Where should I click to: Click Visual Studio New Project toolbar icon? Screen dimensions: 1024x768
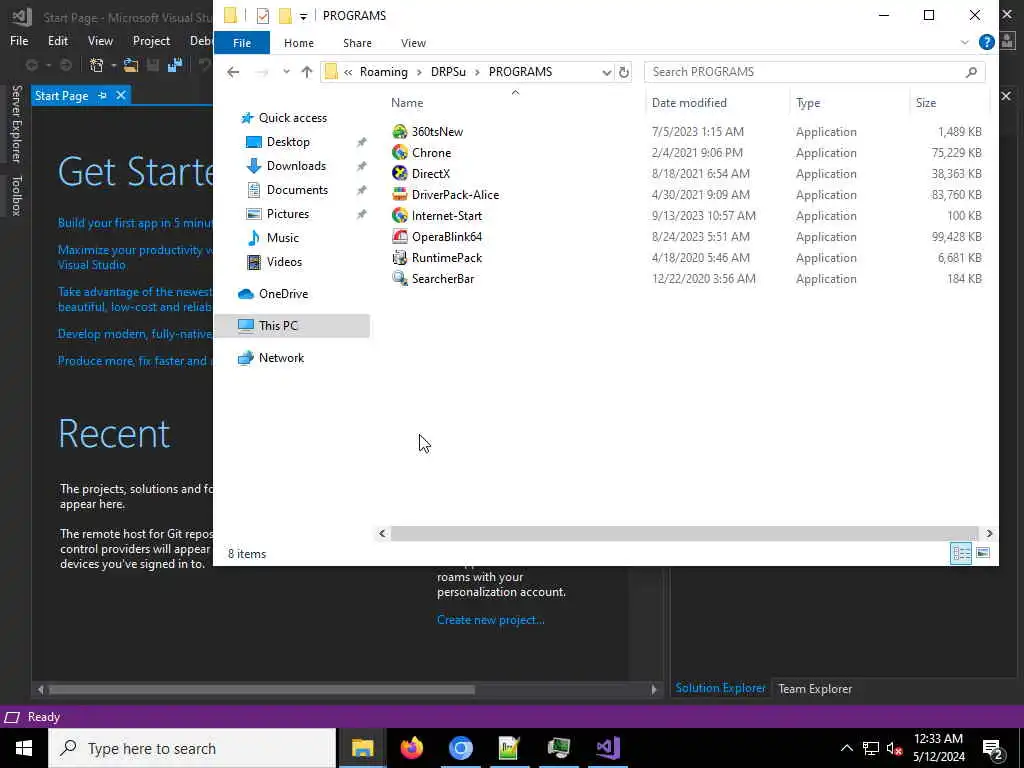[97, 65]
